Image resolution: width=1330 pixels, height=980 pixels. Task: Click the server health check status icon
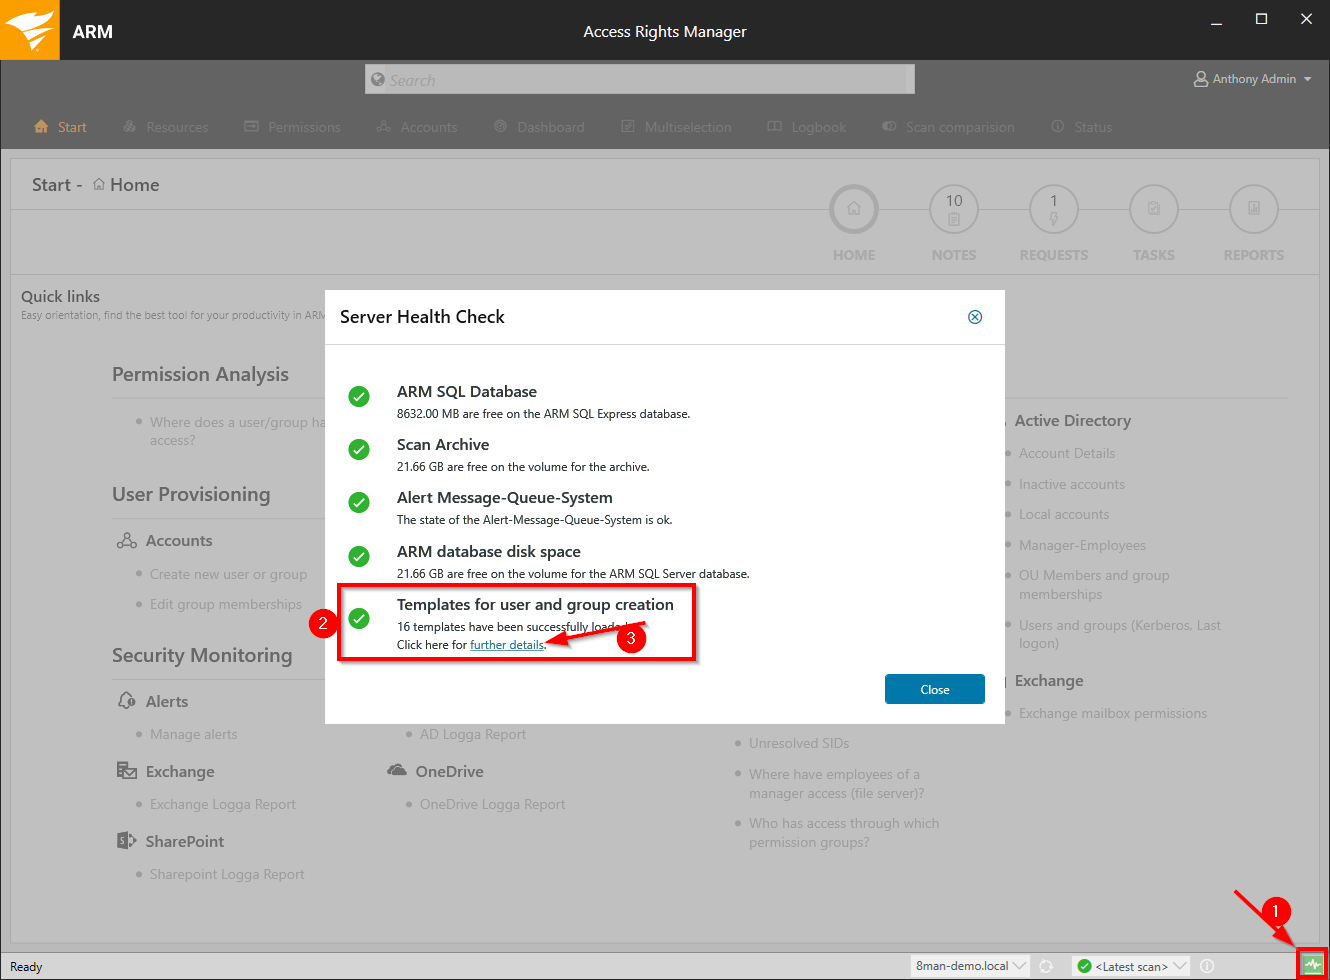(x=1312, y=964)
